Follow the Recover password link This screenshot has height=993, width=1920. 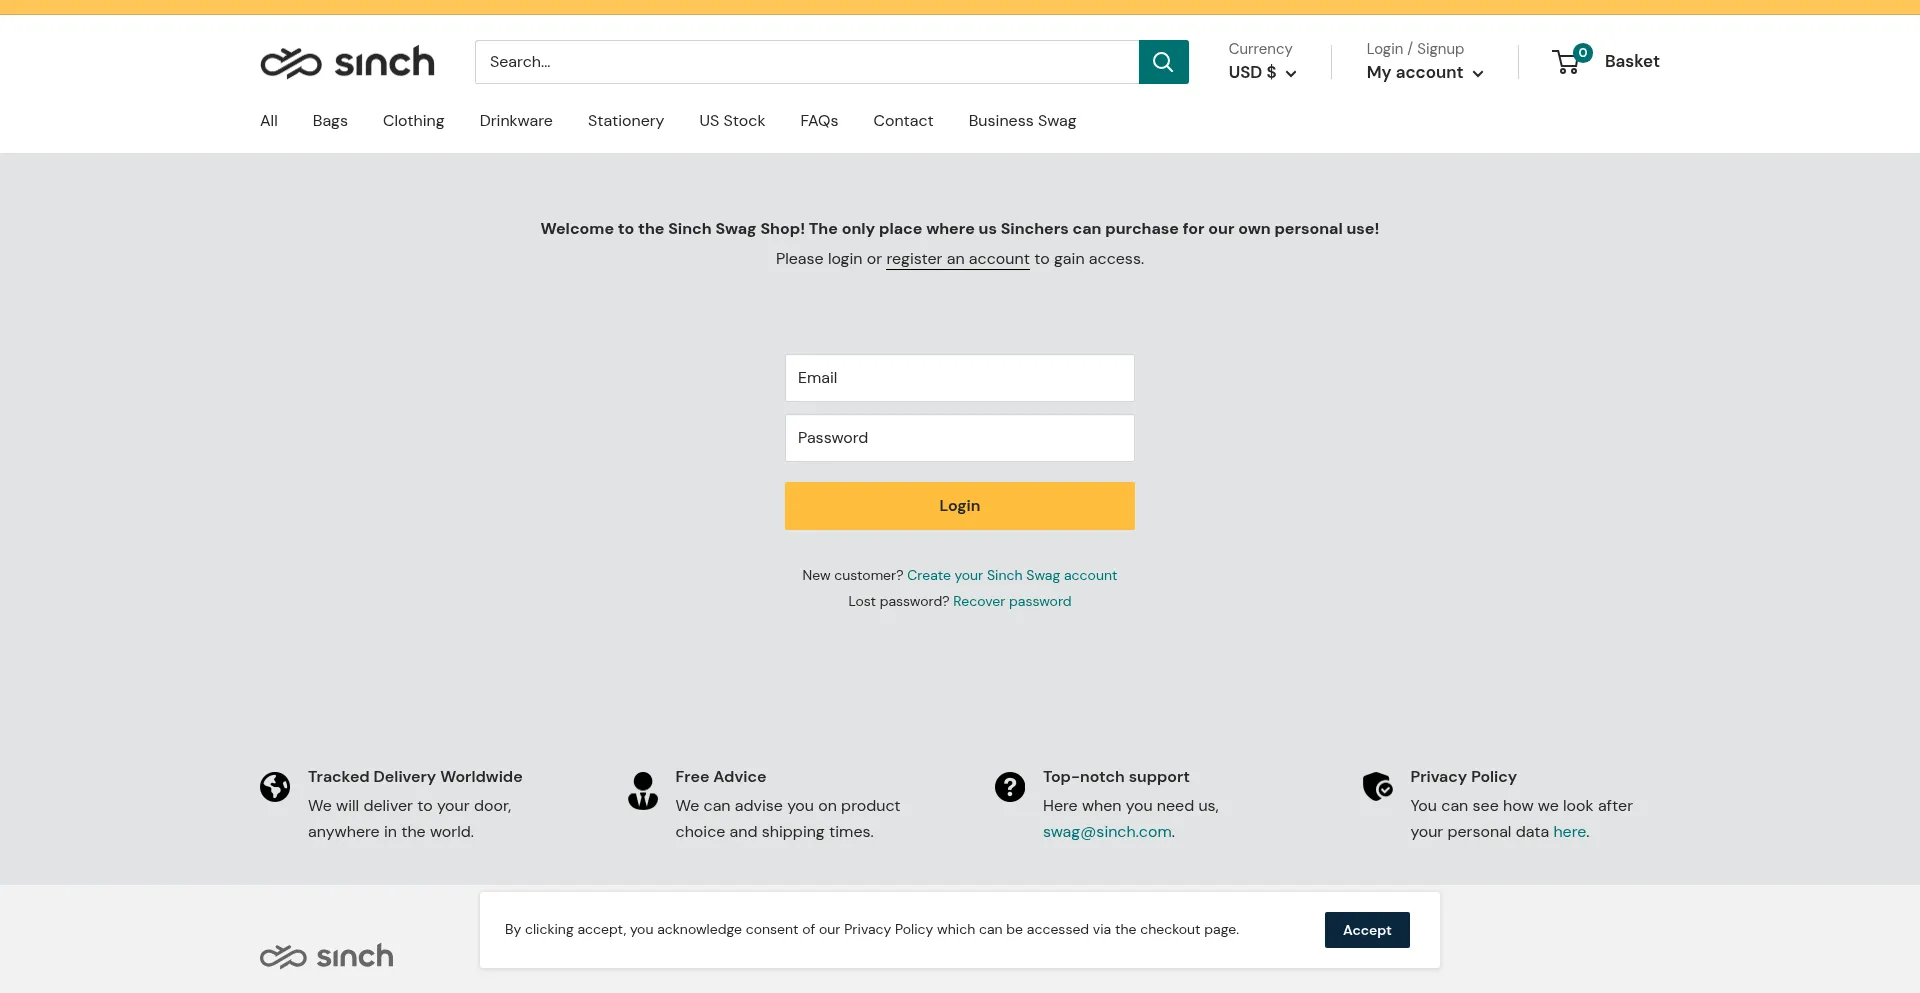(x=1011, y=601)
